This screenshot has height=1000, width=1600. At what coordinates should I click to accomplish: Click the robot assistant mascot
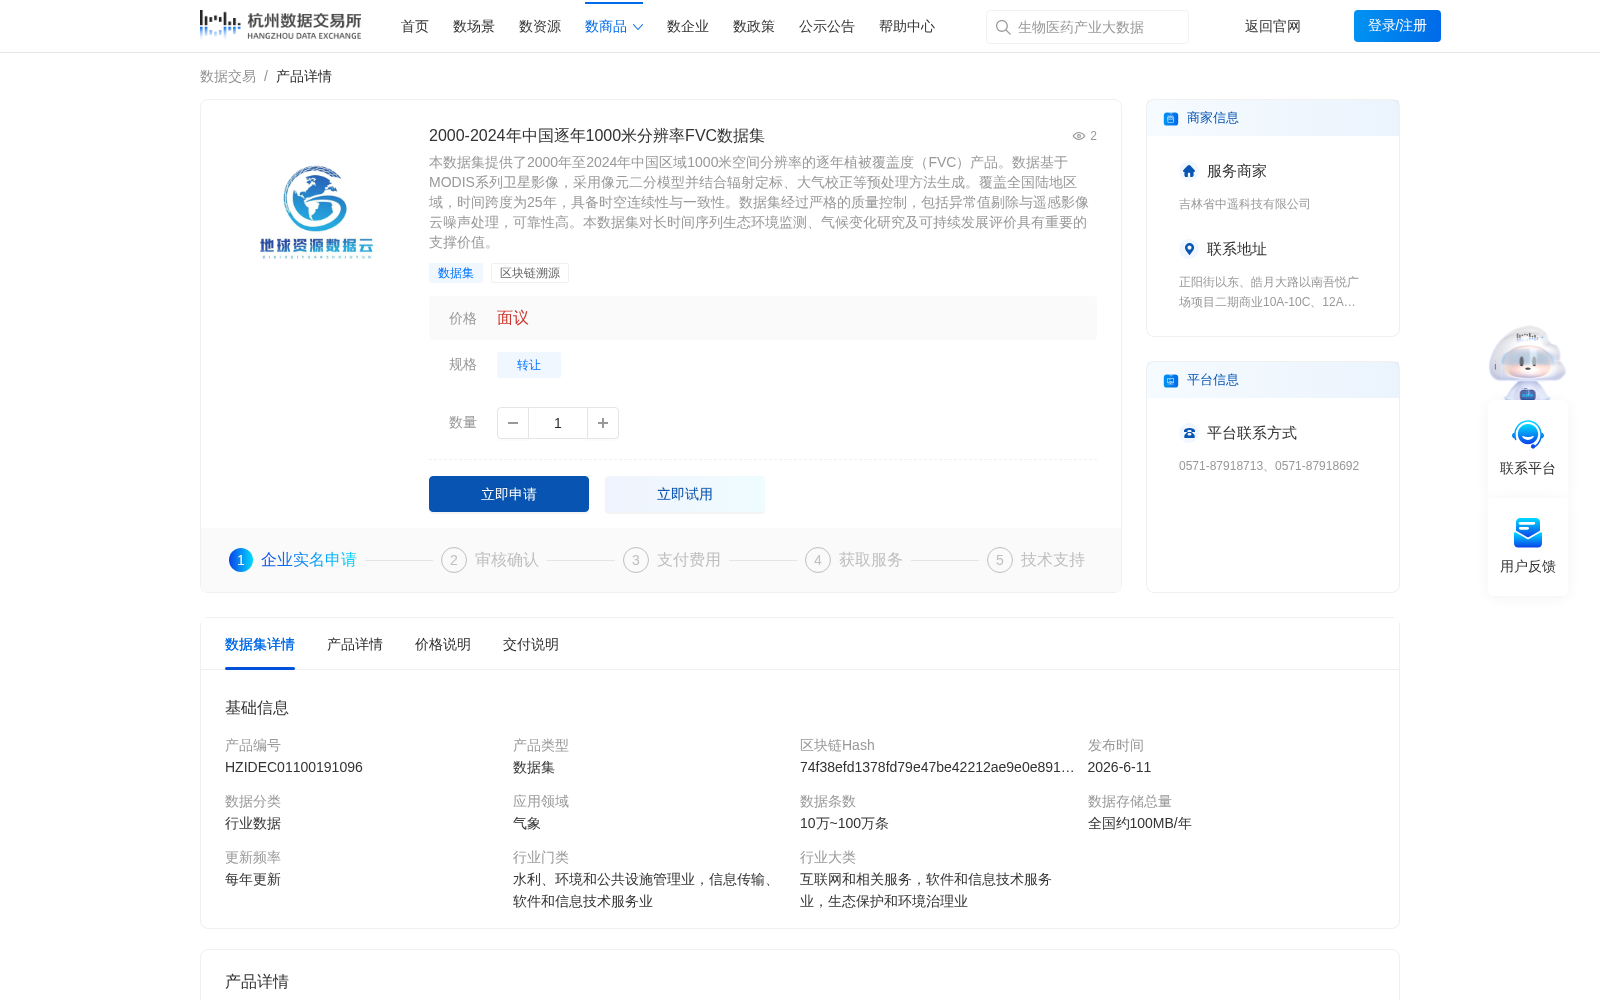[x=1527, y=362]
